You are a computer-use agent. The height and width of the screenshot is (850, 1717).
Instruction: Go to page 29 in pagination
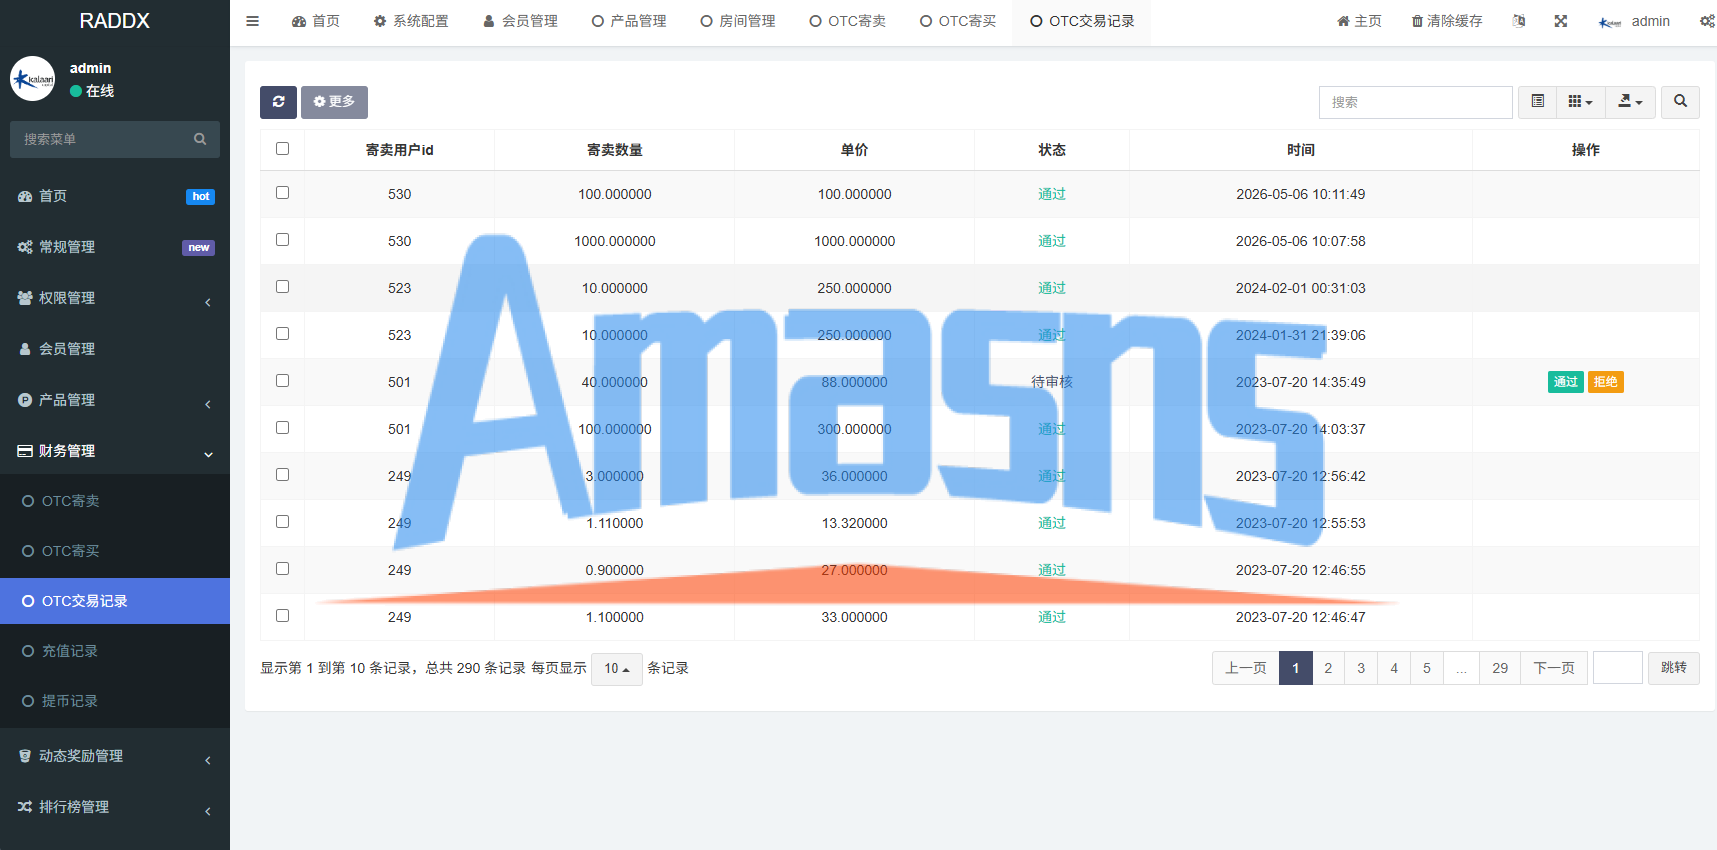[1500, 668]
